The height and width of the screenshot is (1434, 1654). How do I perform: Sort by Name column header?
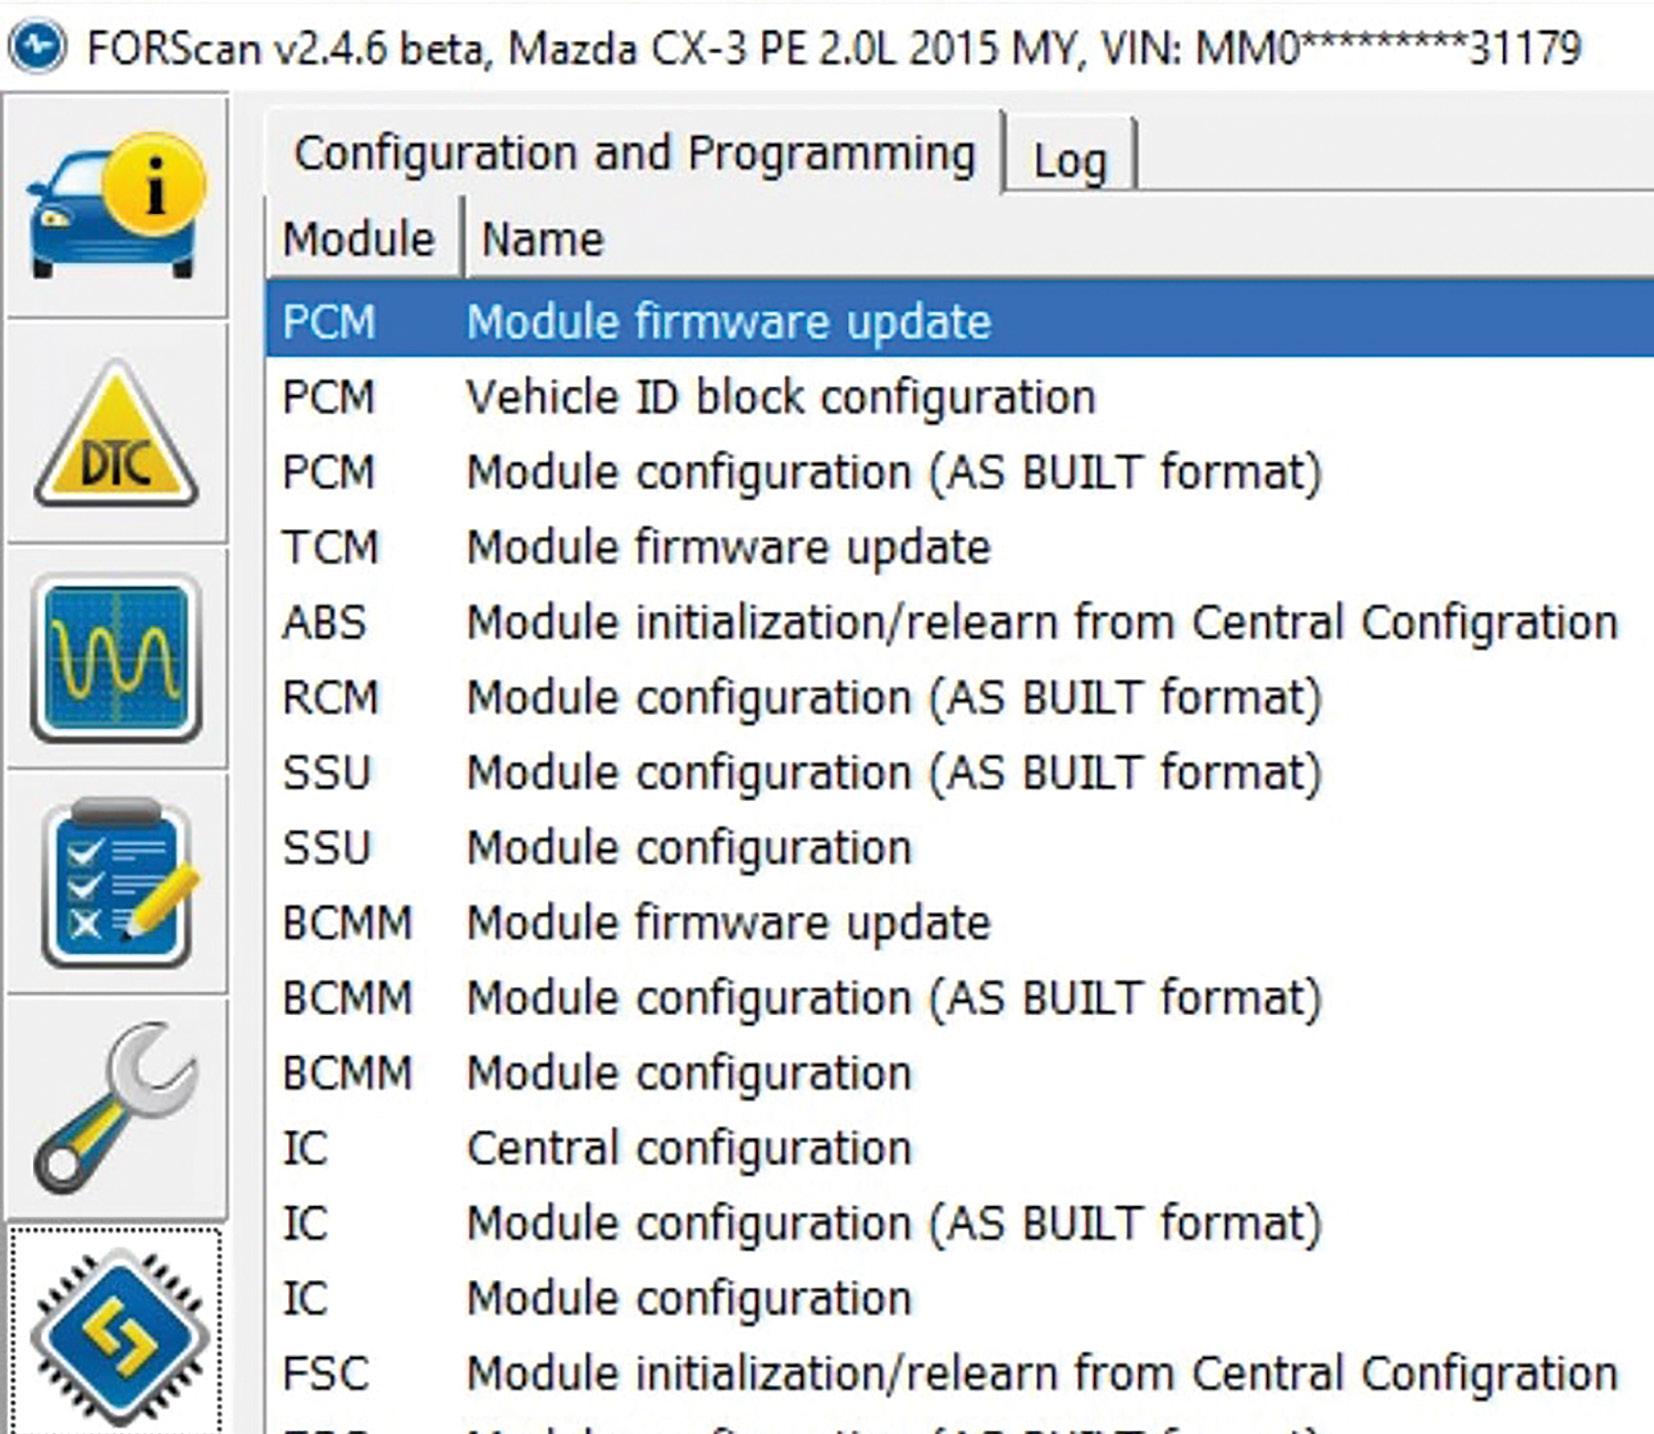[542, 239]
